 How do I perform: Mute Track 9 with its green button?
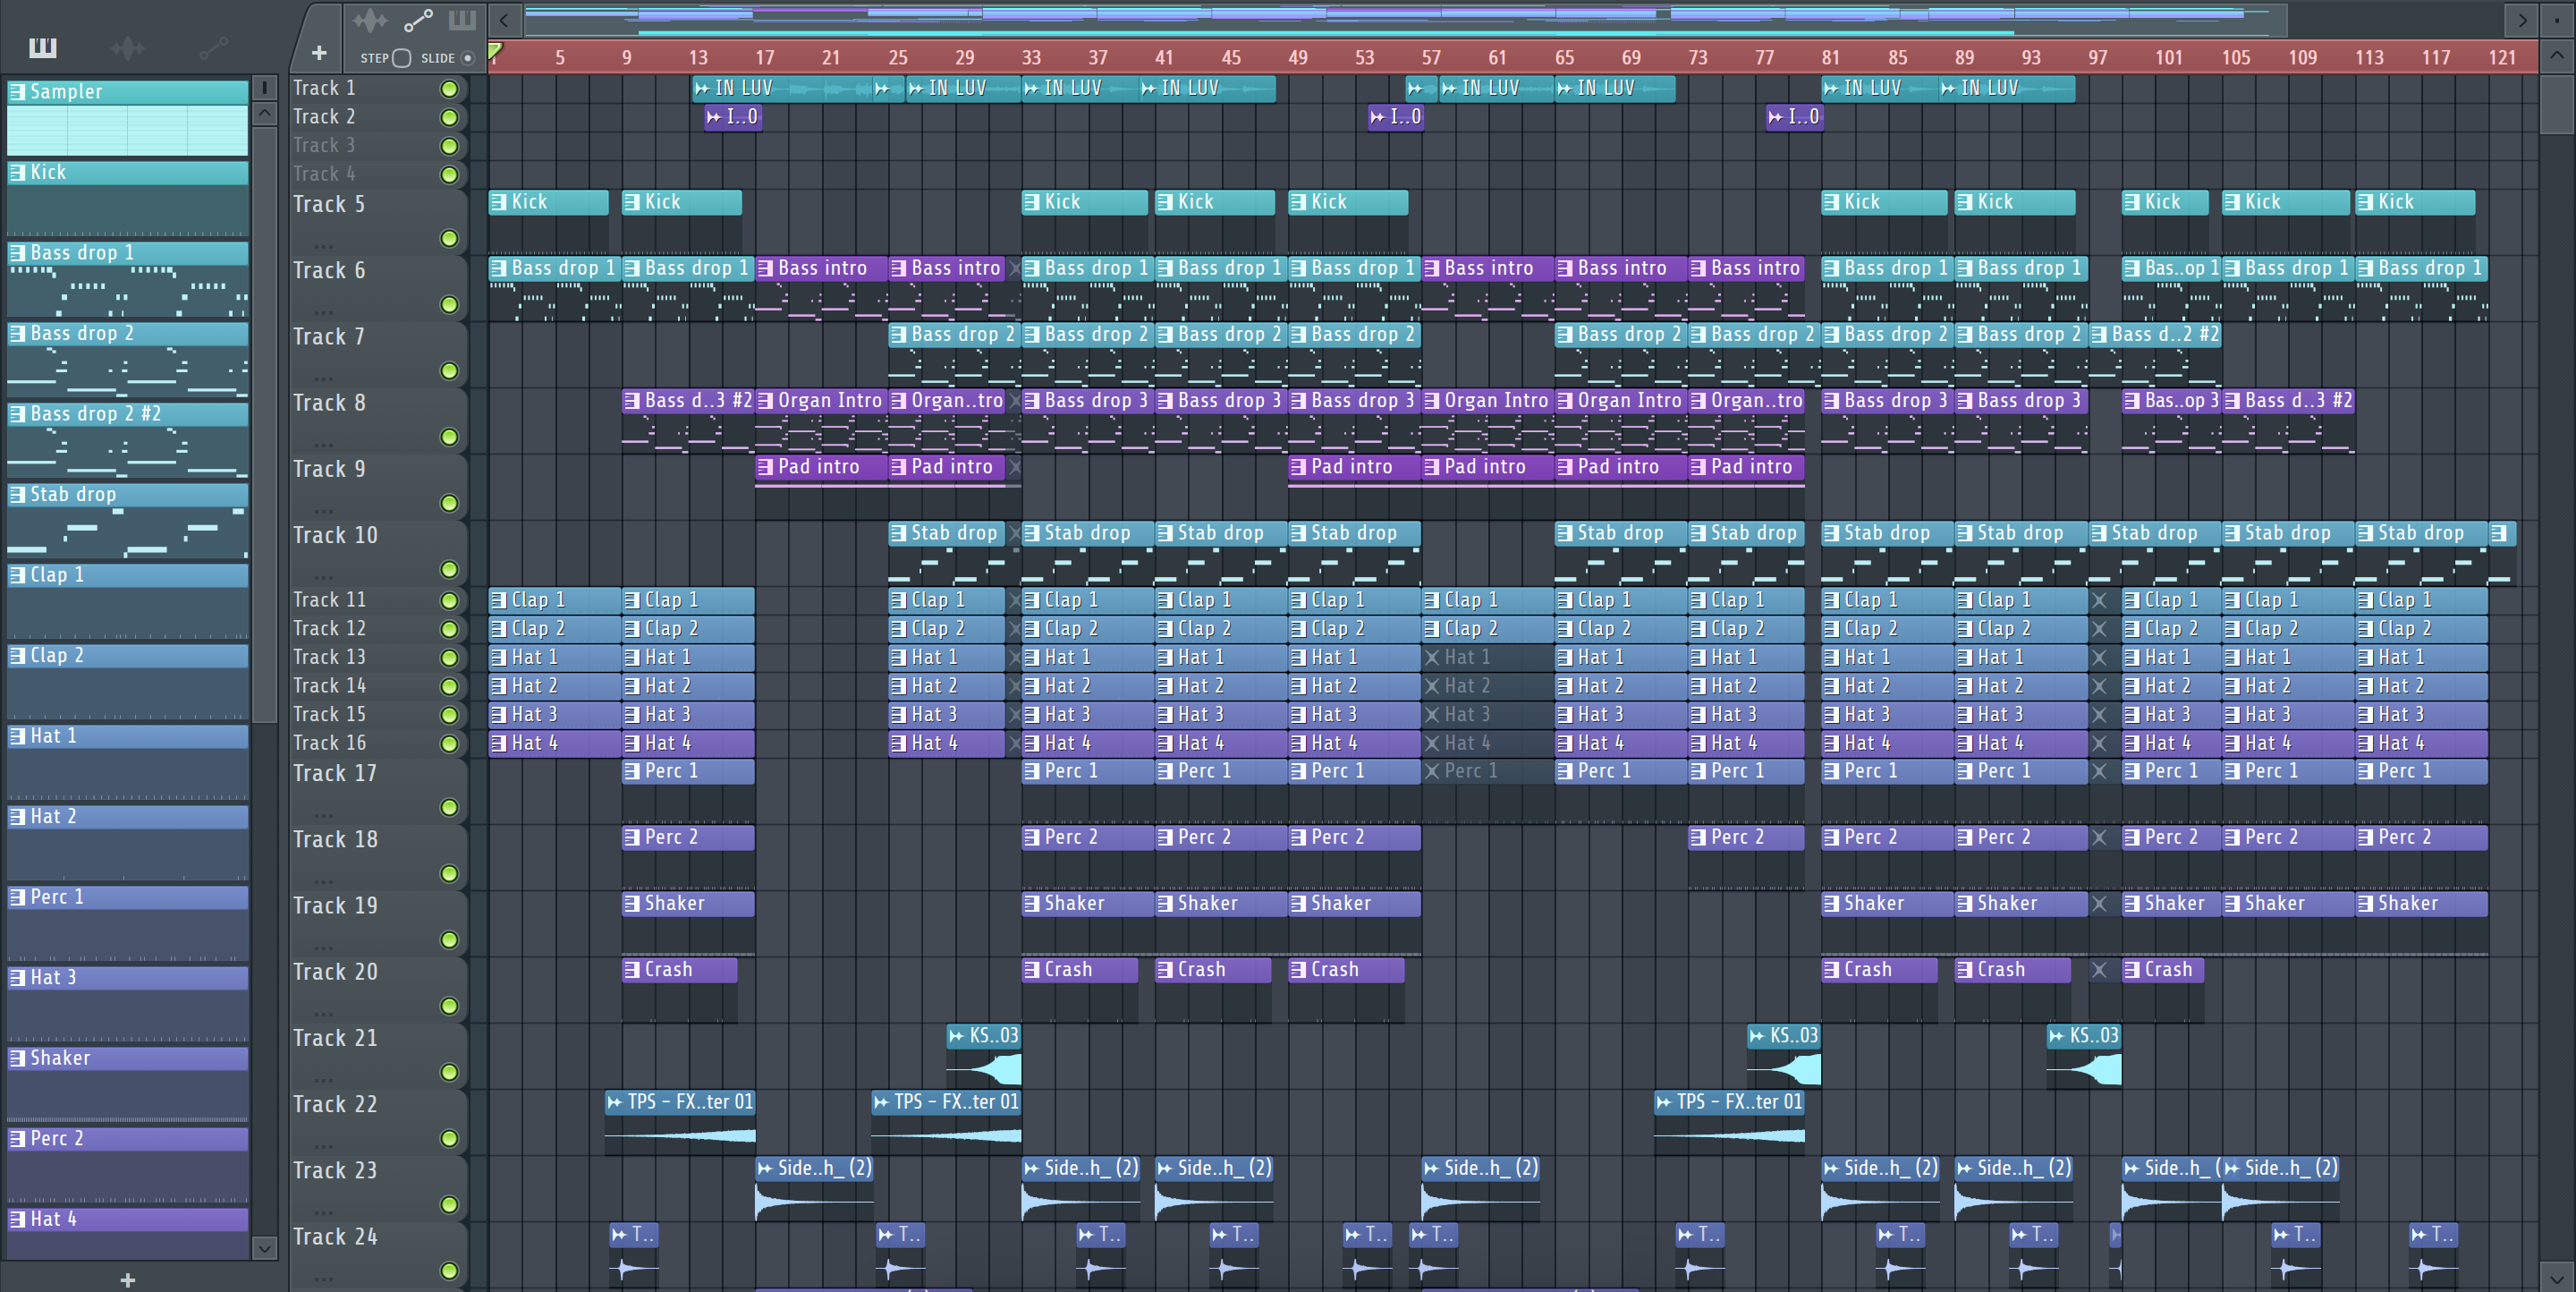pyautogui.click(x=449, y=503)
